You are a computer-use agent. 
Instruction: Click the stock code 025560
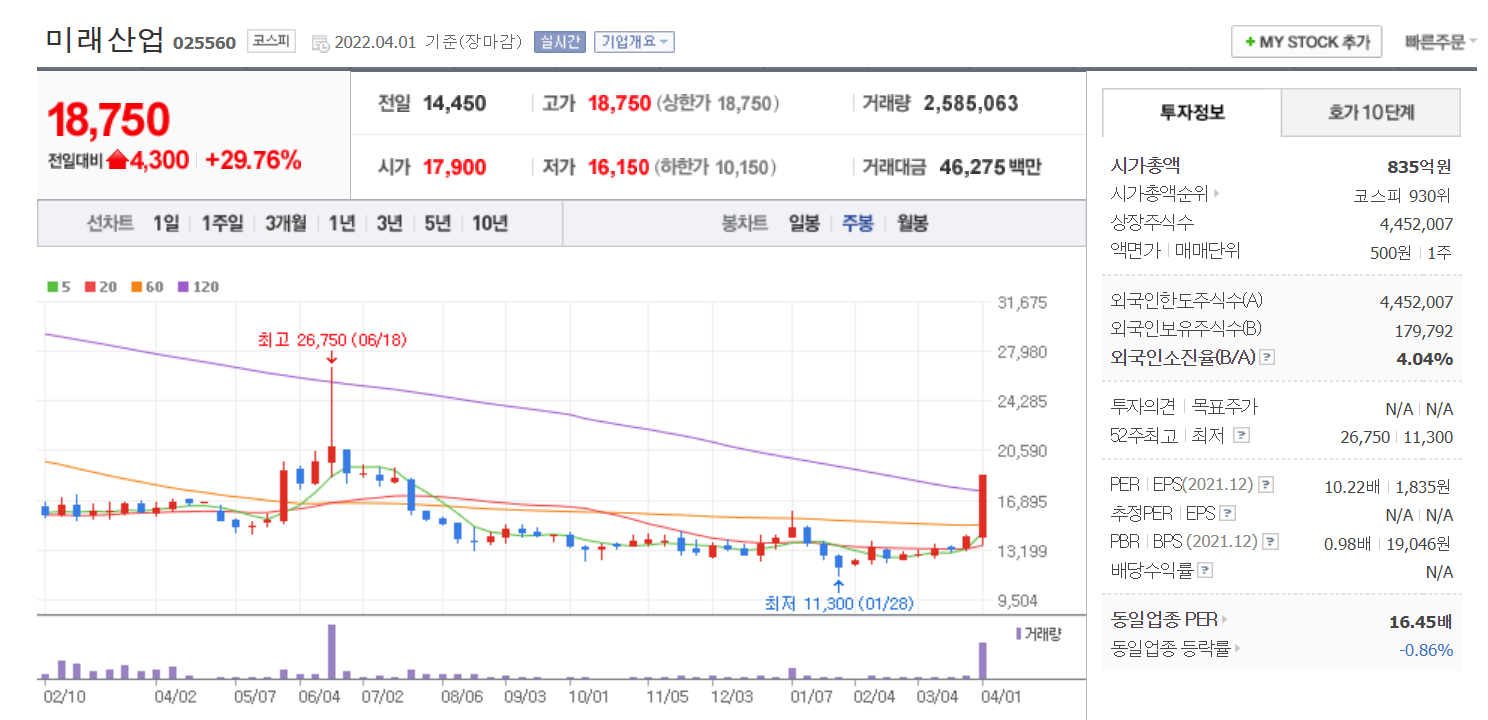click(205, 43)
